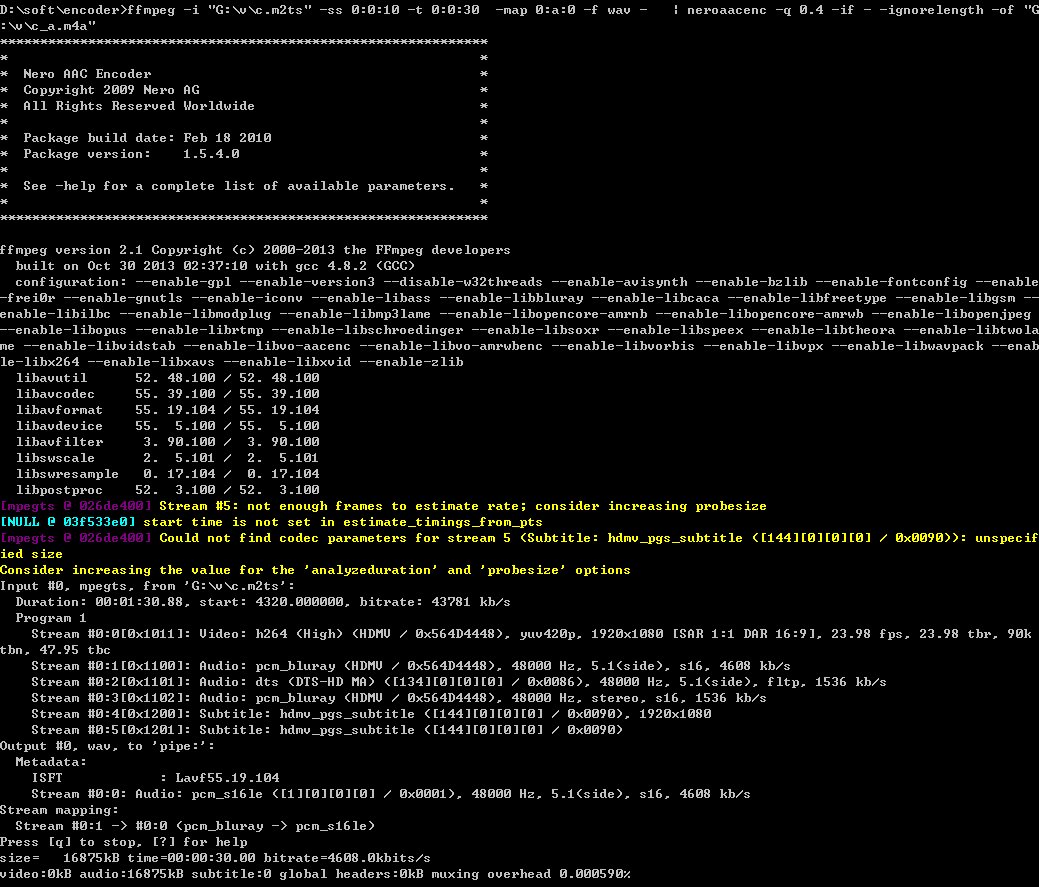
Task: Click 'Stream #0:0[0x1011]: Video: h264' line
Action: (x=531, y=634)
